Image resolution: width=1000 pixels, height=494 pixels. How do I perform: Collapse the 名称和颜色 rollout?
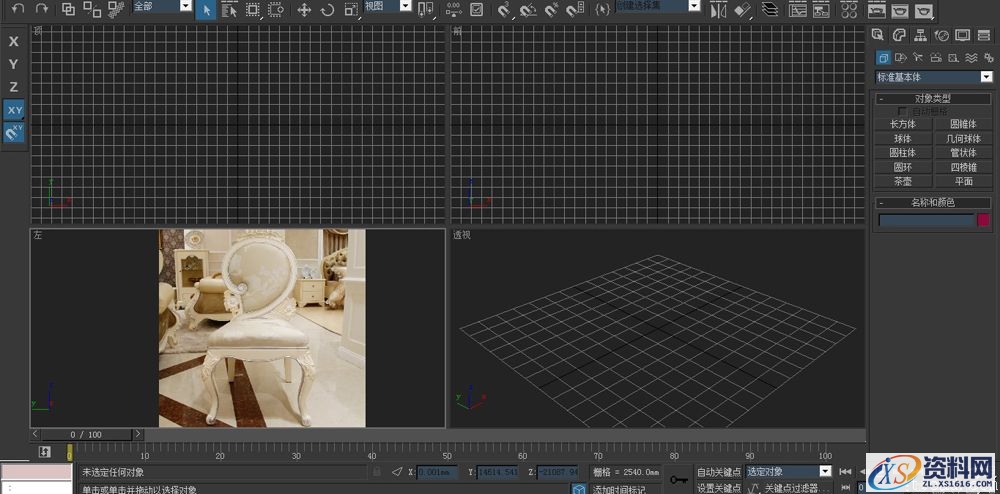[x=934, y=203]
